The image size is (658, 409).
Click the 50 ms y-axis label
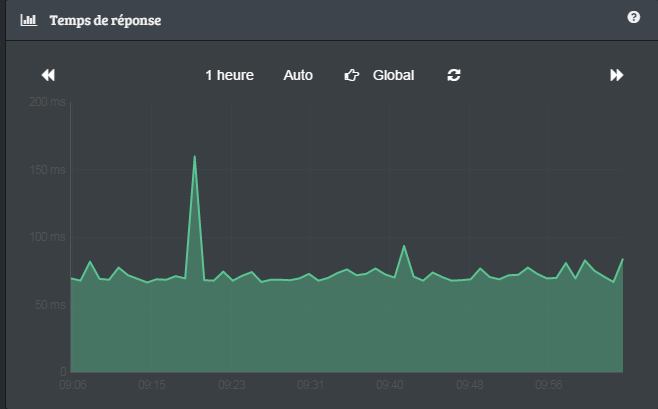coord(50,304)
